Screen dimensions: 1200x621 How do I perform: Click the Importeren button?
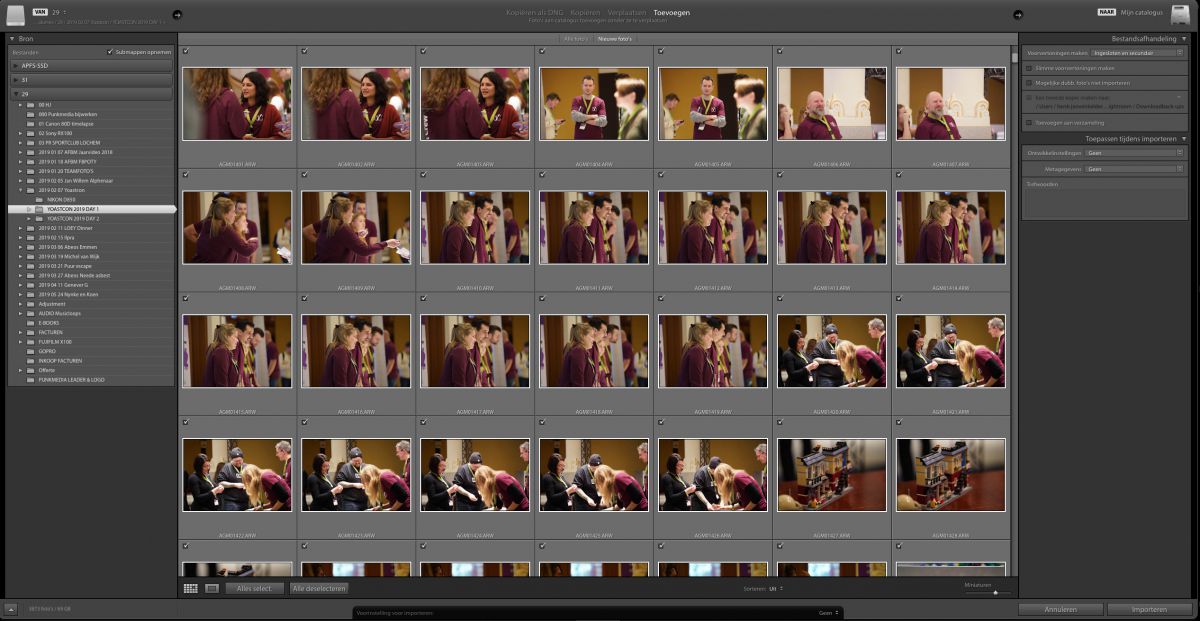pos(1149,609)
